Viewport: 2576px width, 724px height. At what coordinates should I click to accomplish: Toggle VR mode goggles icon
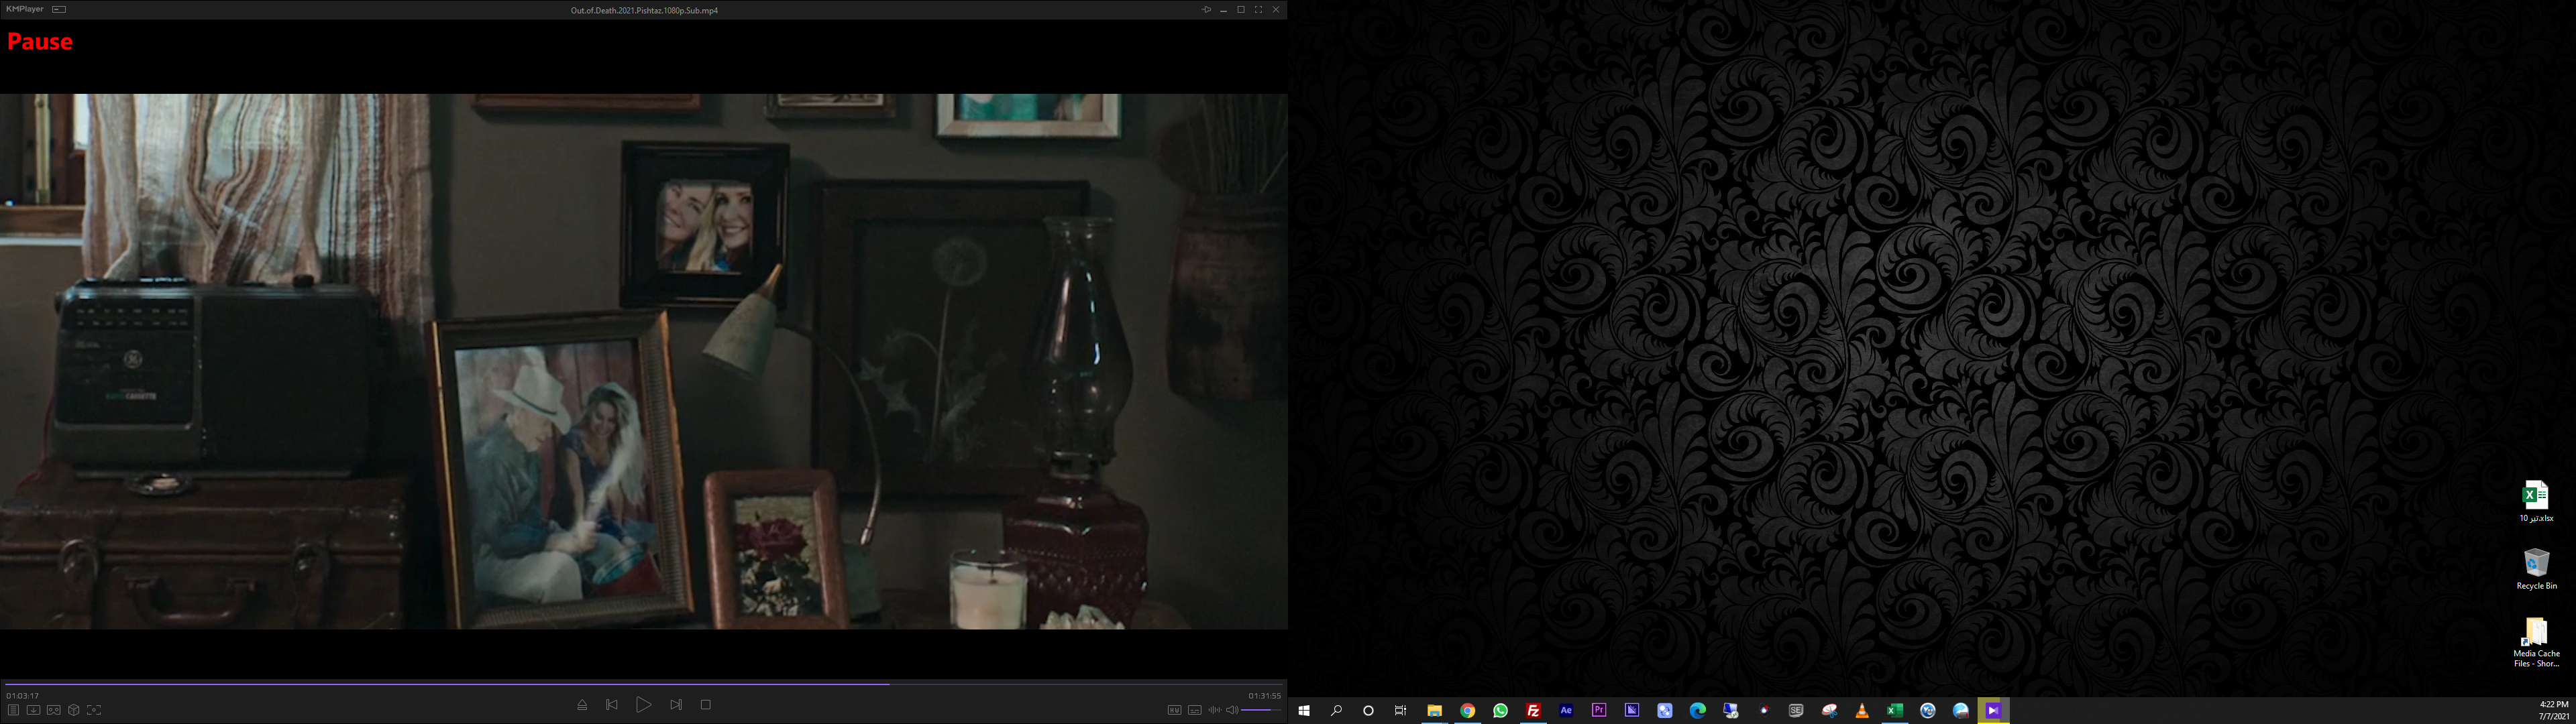pyautogui.click(x=54, y=710)
